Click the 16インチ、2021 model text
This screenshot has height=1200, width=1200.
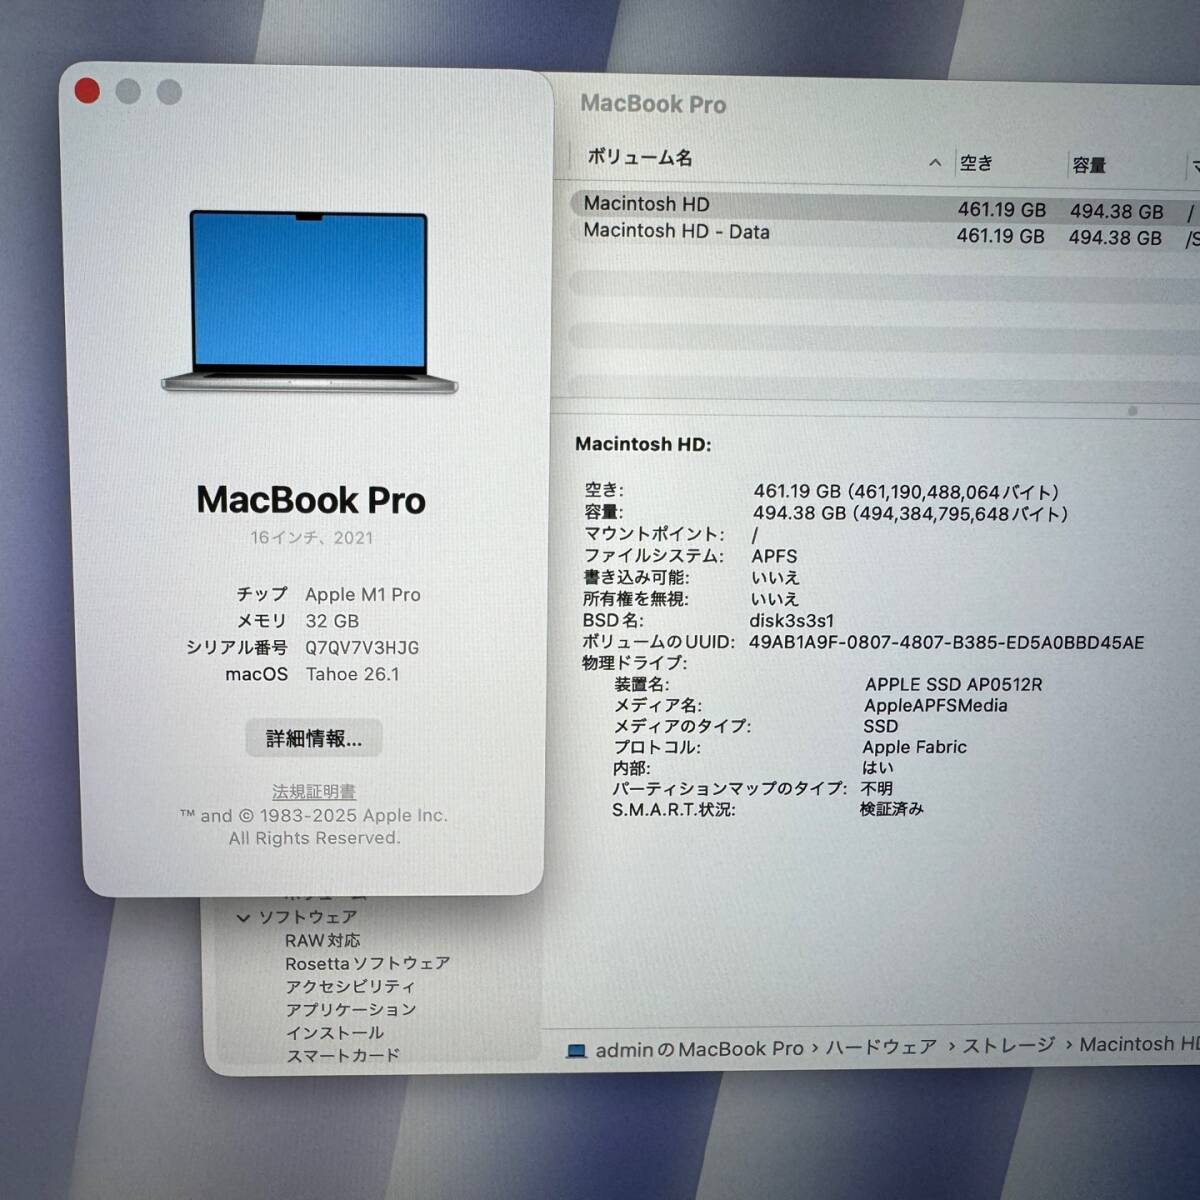311,537
